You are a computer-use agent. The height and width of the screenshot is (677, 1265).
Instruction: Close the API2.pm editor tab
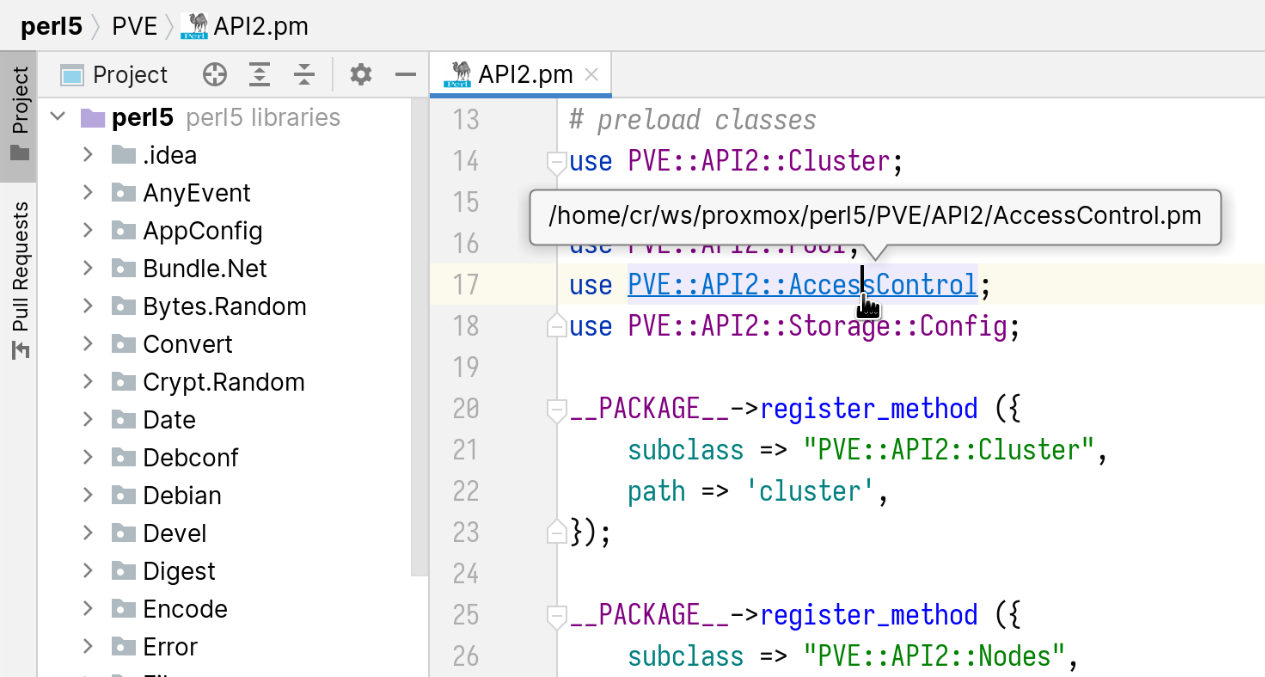pyautogui.click(x=591, y=75)
